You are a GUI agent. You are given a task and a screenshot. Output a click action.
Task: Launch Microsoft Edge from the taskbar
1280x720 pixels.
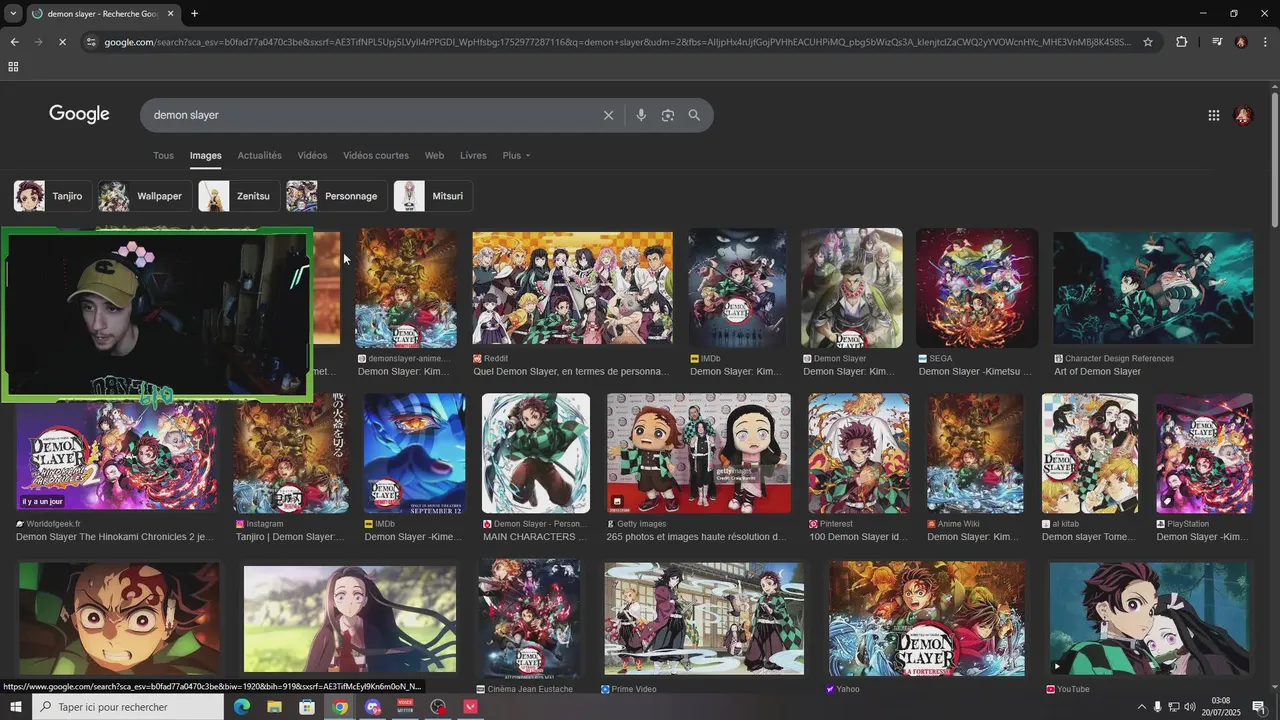242,707
